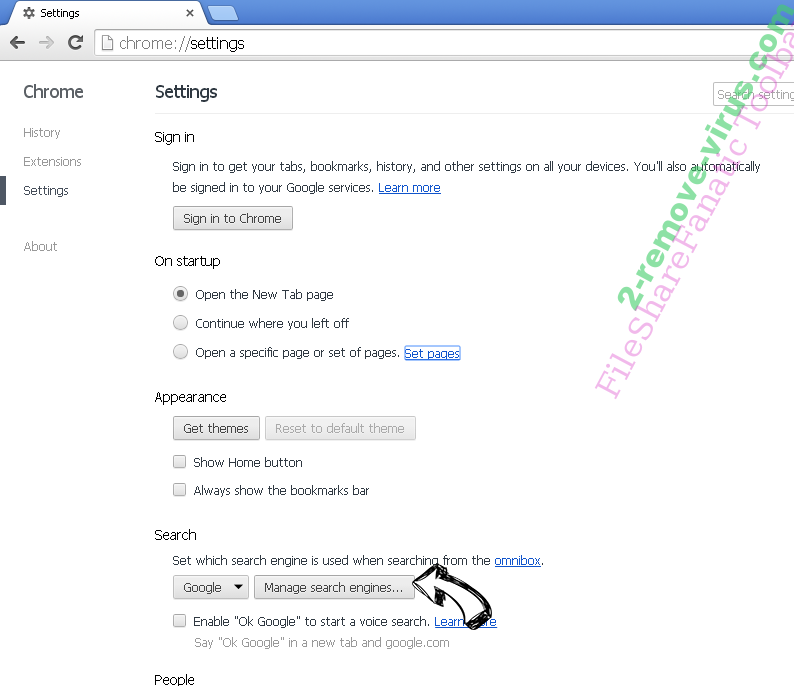Select Settings in the sidebar
This screenshot has width=794, height=686.
click(46, 191)
